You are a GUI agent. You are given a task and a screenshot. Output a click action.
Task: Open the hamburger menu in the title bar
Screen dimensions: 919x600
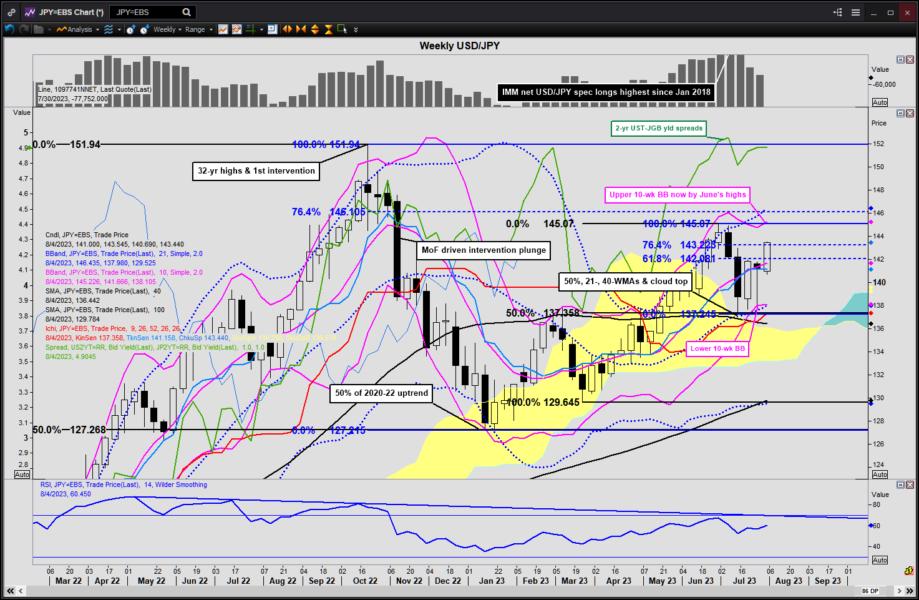point(856,13)
